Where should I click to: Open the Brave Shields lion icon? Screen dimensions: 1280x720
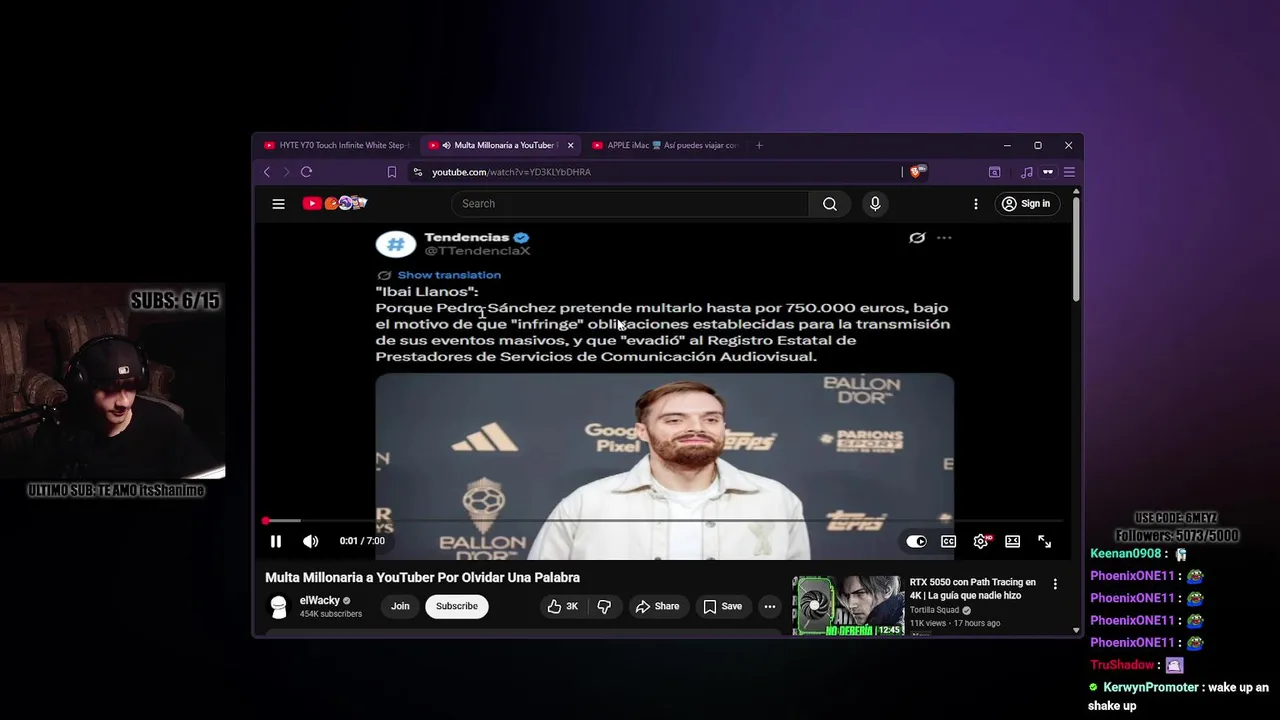coord(917,172)
